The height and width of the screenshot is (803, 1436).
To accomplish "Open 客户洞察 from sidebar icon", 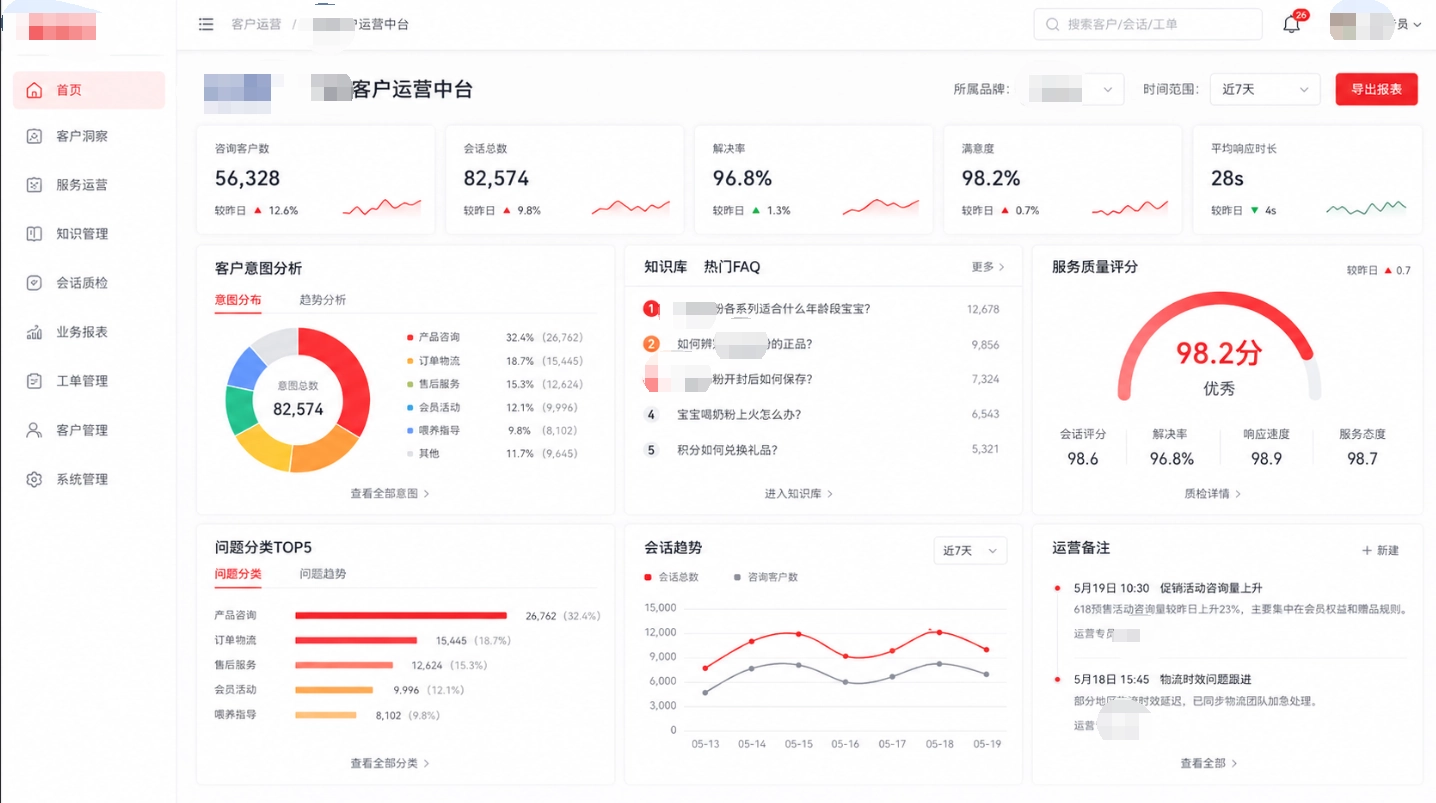I will point(34,136).
